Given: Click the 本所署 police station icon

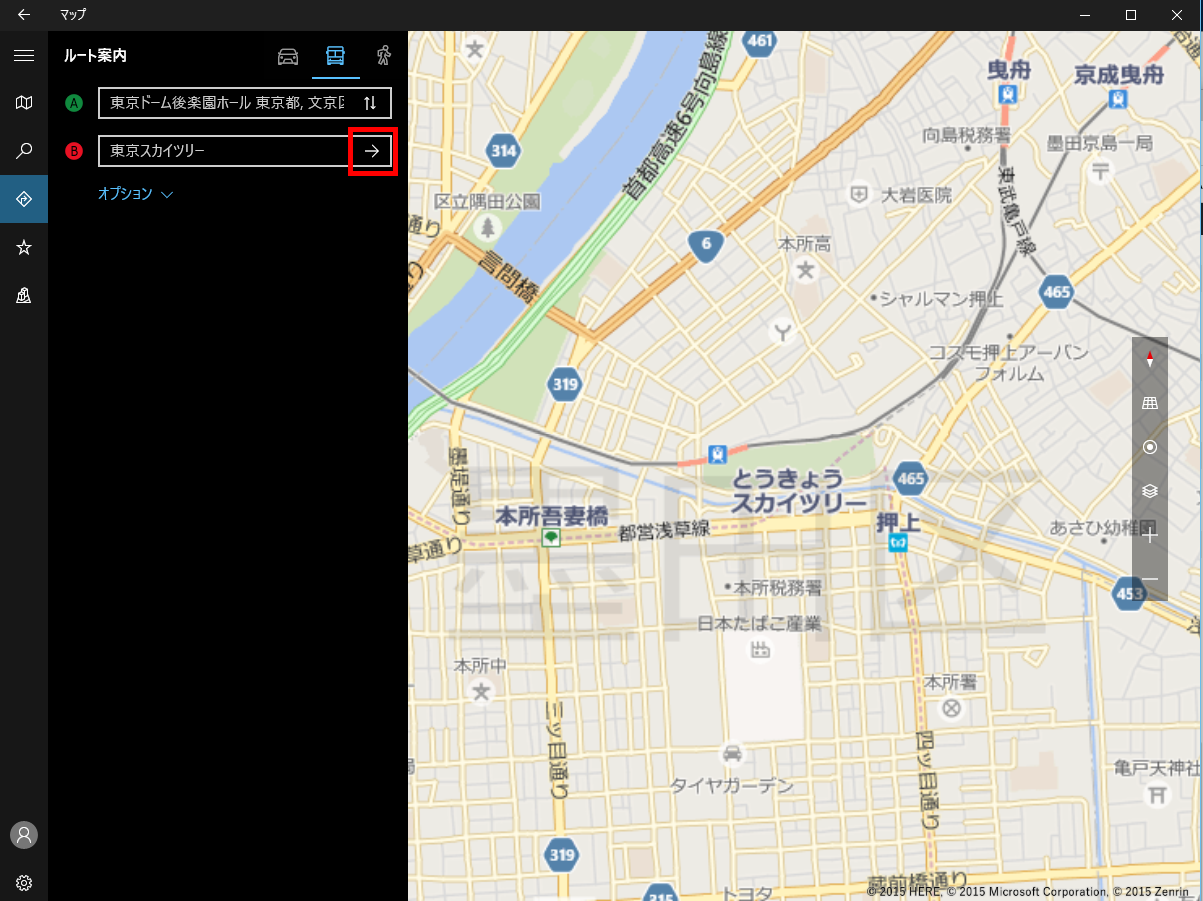Looking at the screenshot, I should (951, 709).
